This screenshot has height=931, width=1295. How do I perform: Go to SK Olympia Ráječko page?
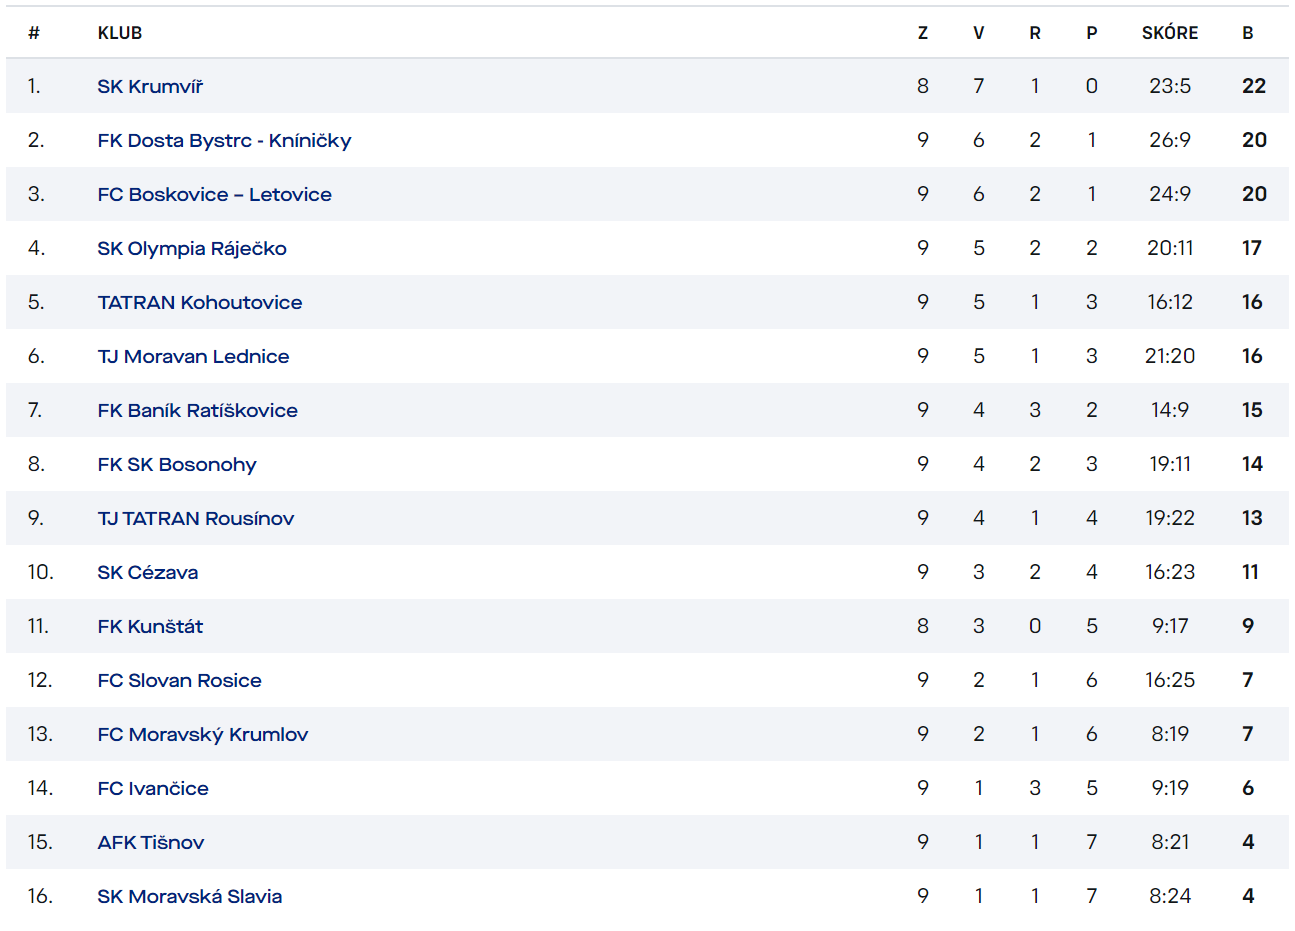pos(192,248)
